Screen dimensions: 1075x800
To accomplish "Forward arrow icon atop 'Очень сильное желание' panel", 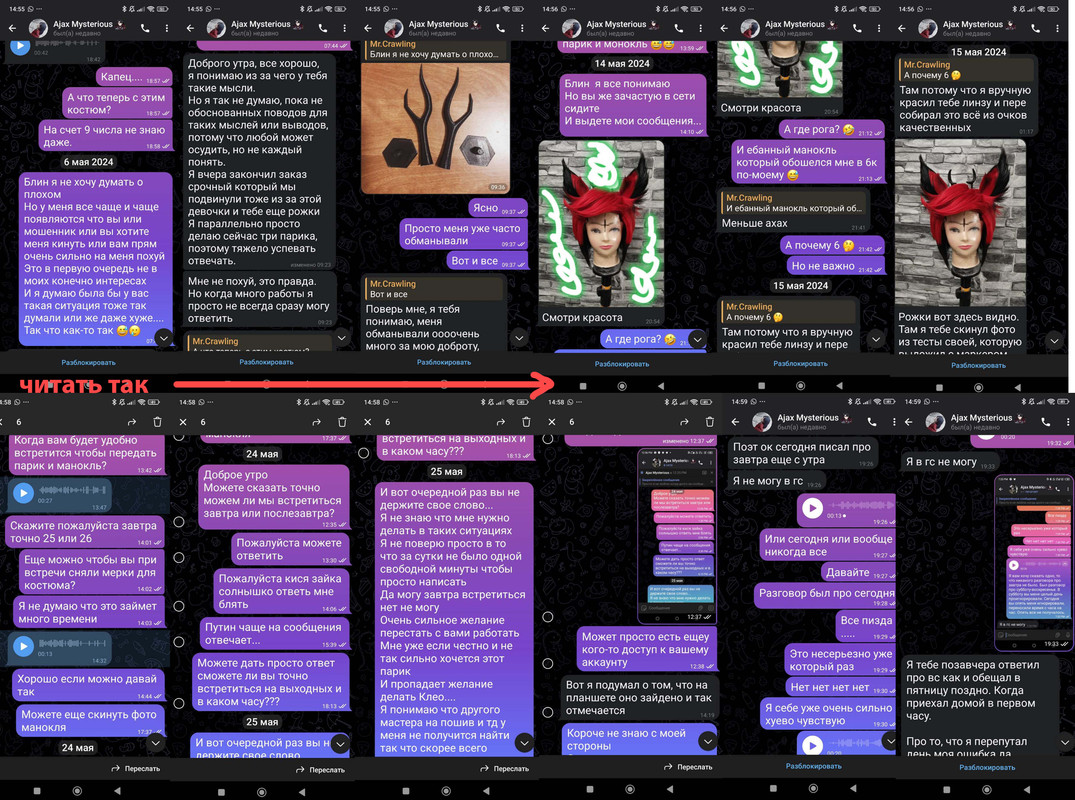I will pos(500,422).
